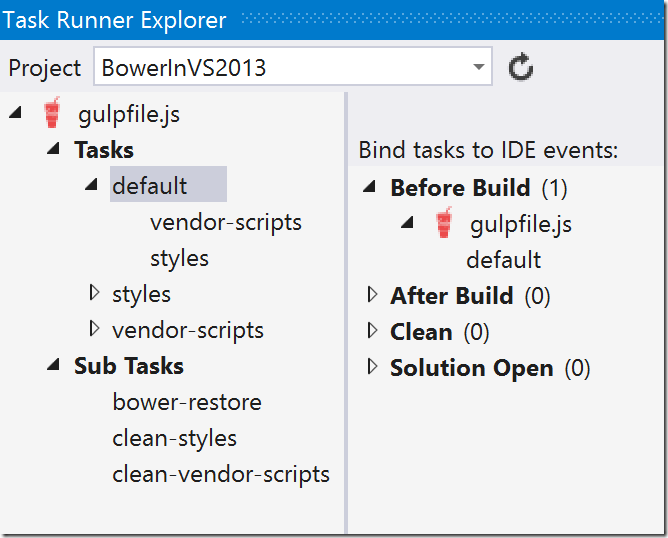Screen dimensions: 668x538
Task: Expand the Clean binding
Action: 373,332
